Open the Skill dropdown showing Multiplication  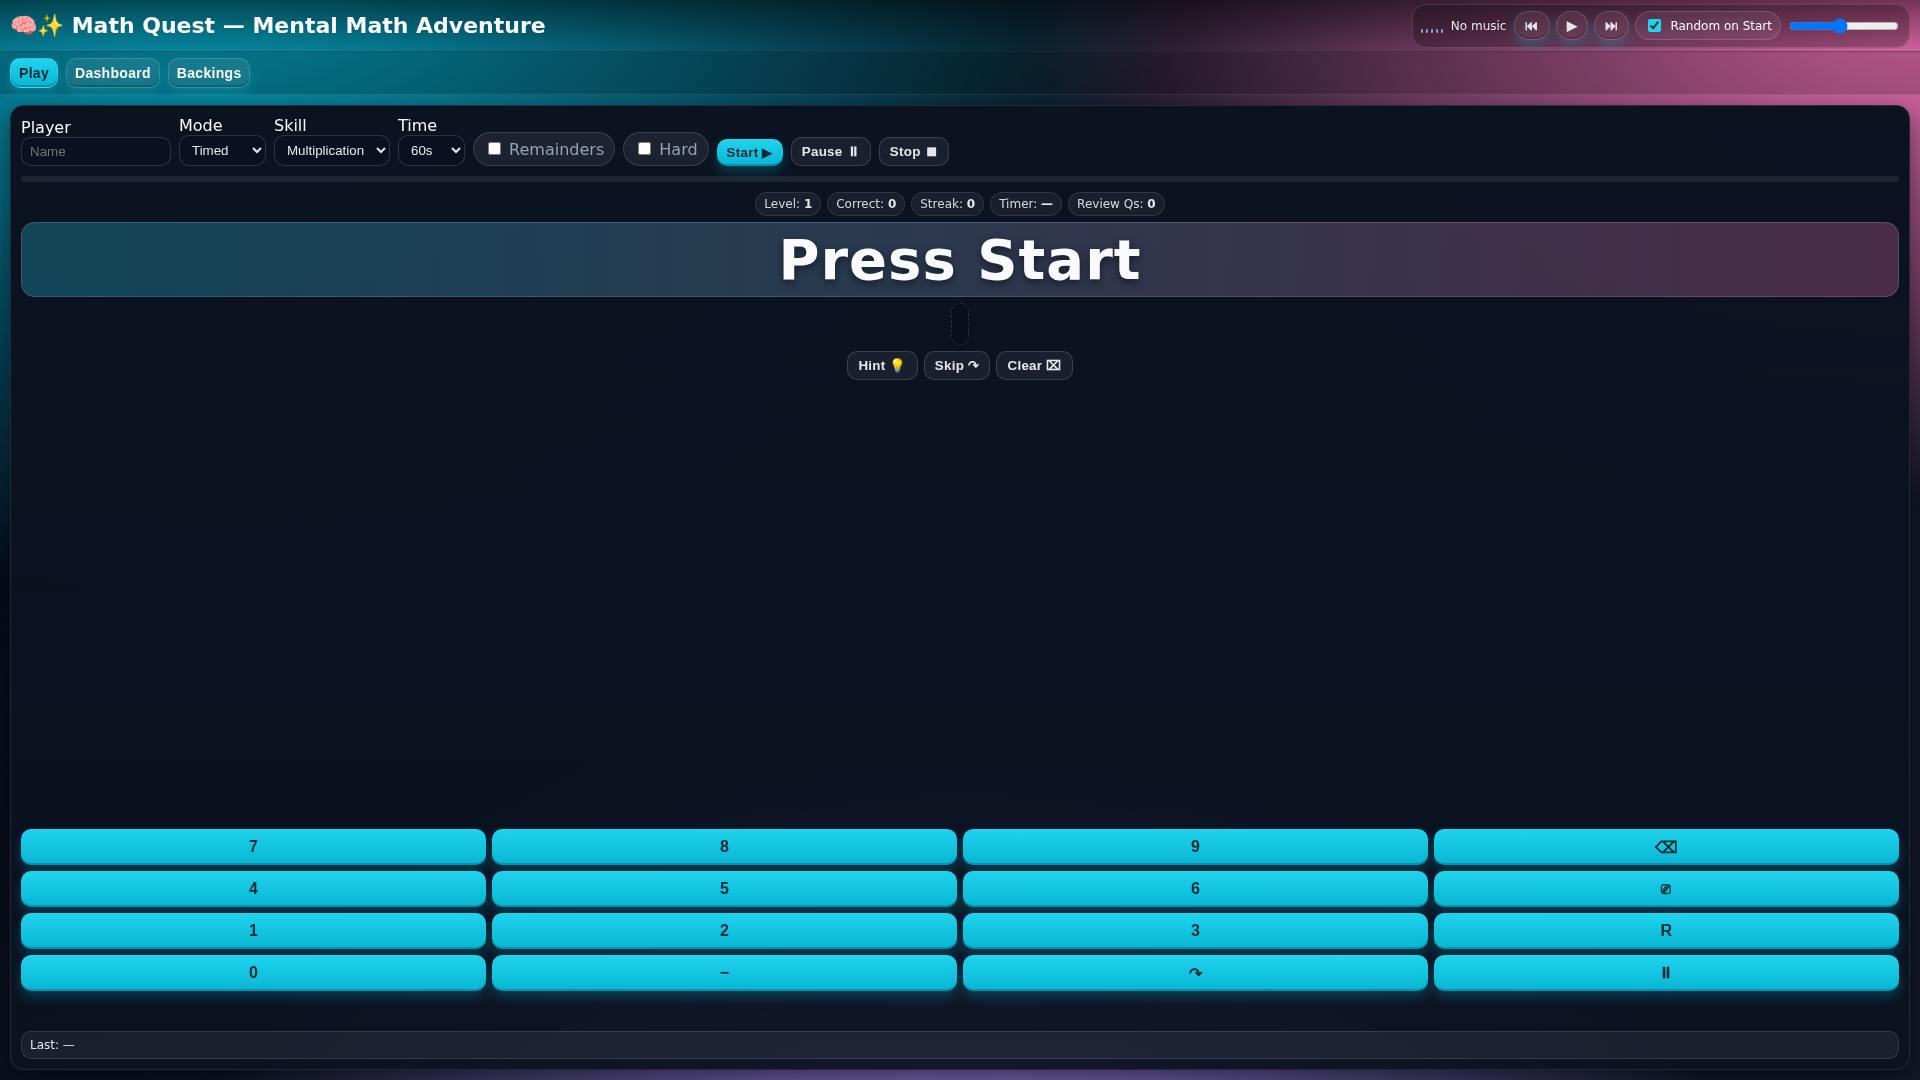(332, 150)
